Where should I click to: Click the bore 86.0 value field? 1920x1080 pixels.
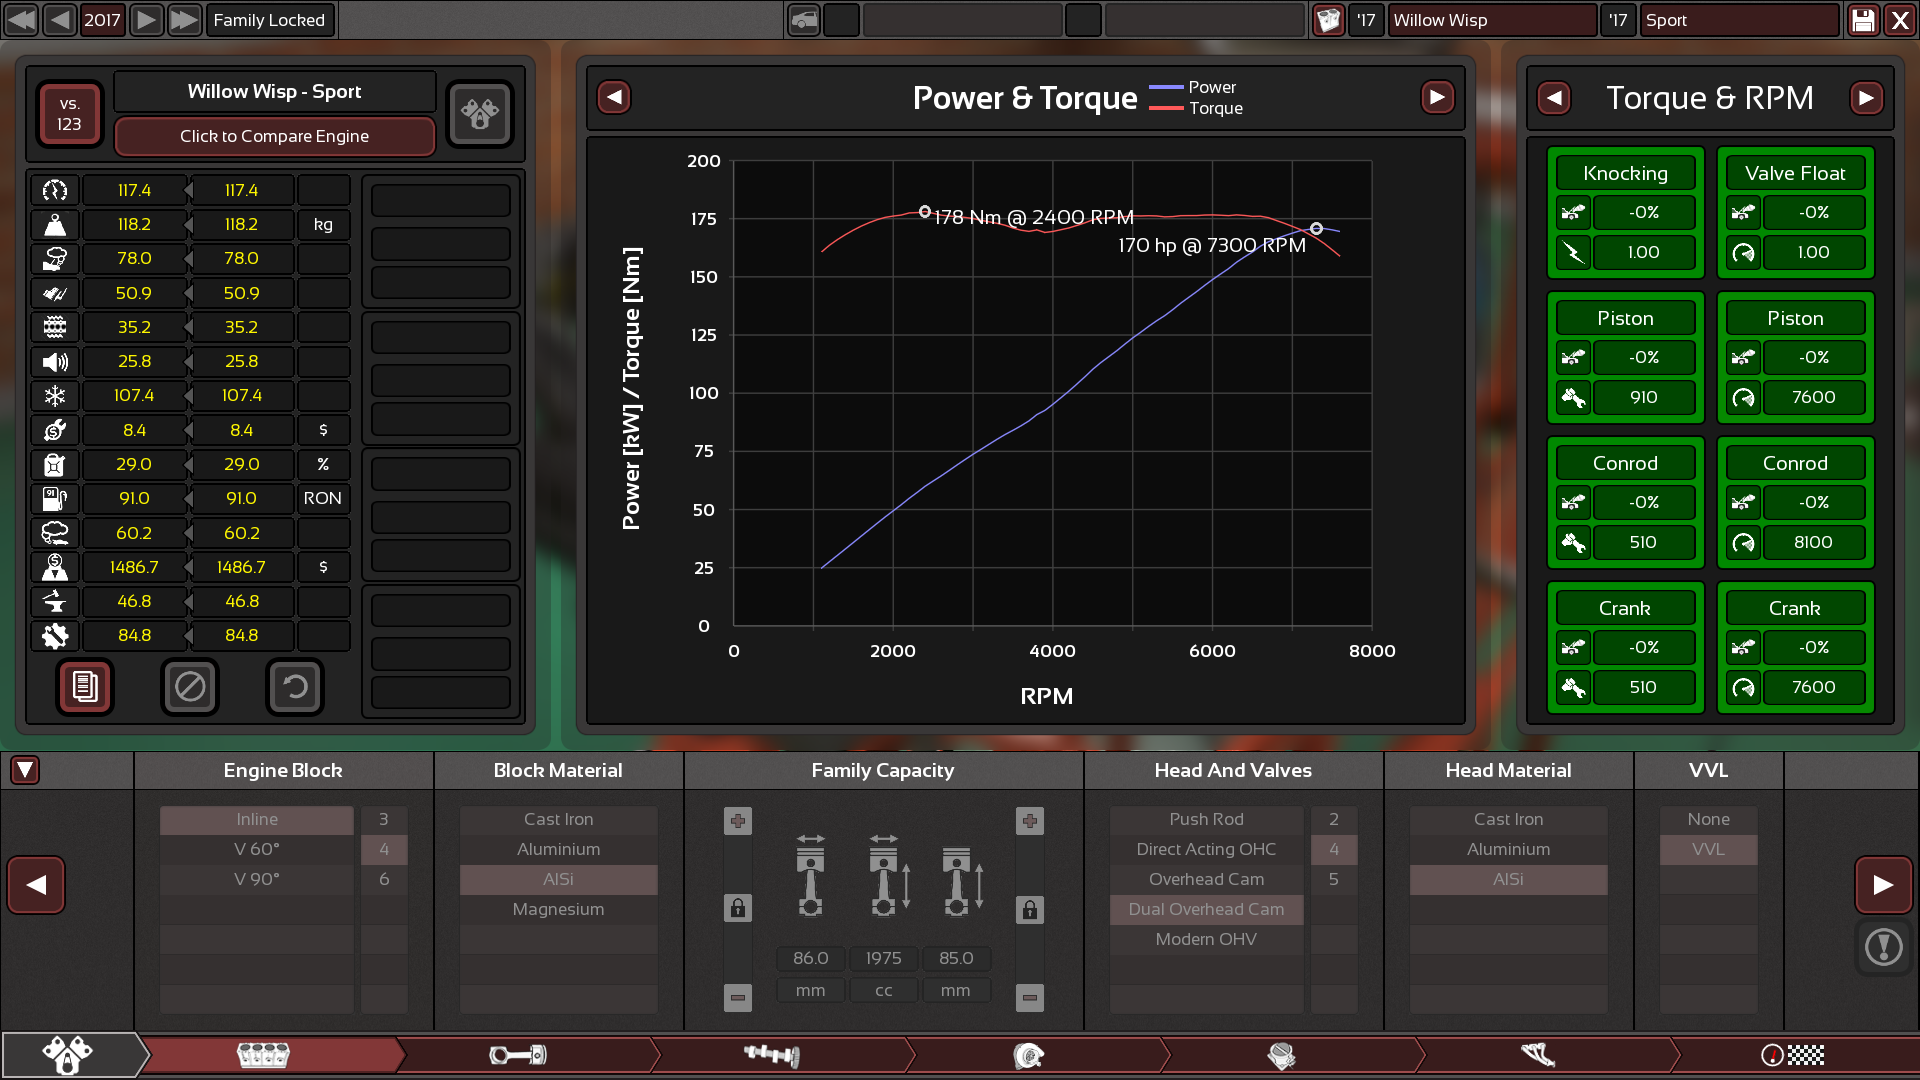click(x=810, y=958)
